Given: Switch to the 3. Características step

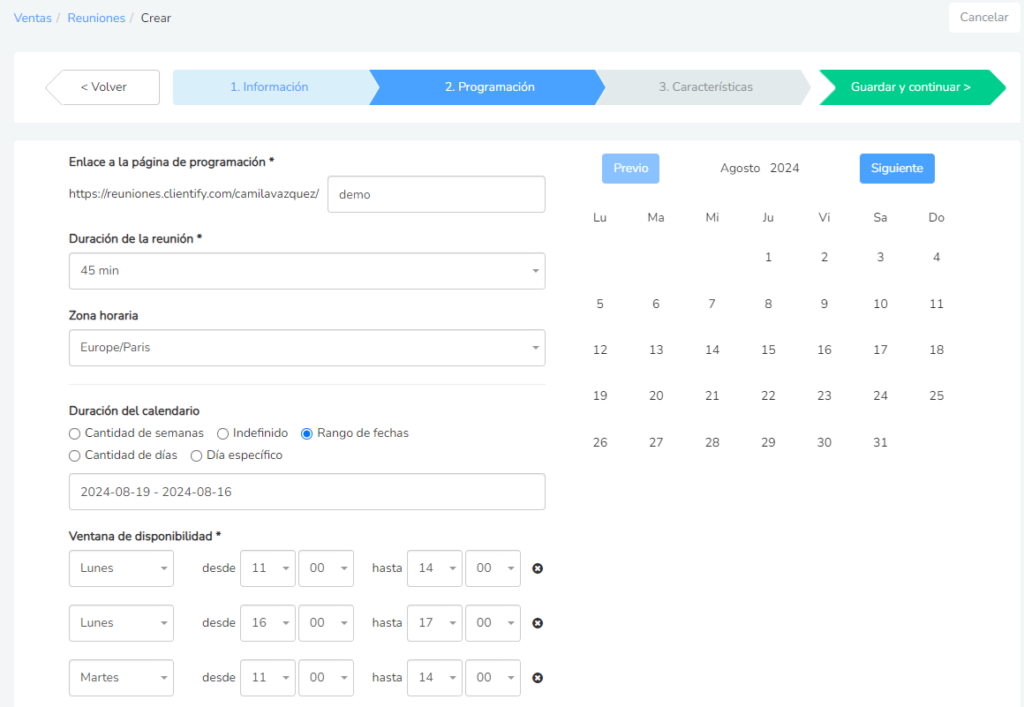Looking at the screenshot, I should tap(705, 87).
